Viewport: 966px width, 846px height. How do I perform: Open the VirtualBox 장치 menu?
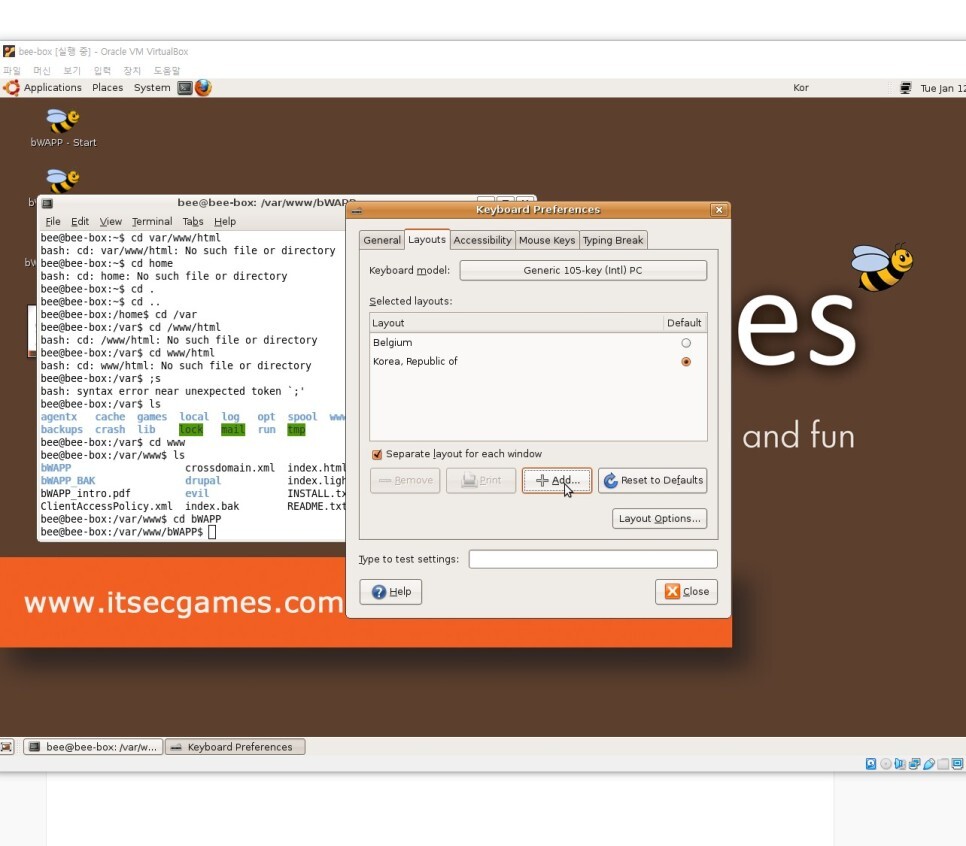pos(132,71)
